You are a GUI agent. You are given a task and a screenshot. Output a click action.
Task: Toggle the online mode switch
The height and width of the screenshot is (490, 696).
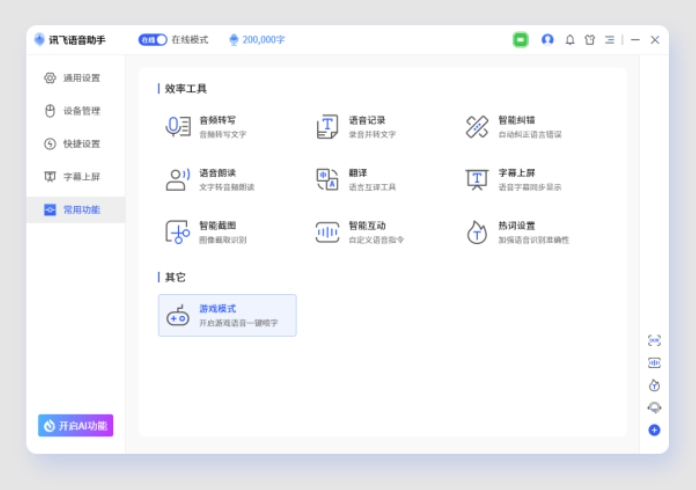pos(153,40)
